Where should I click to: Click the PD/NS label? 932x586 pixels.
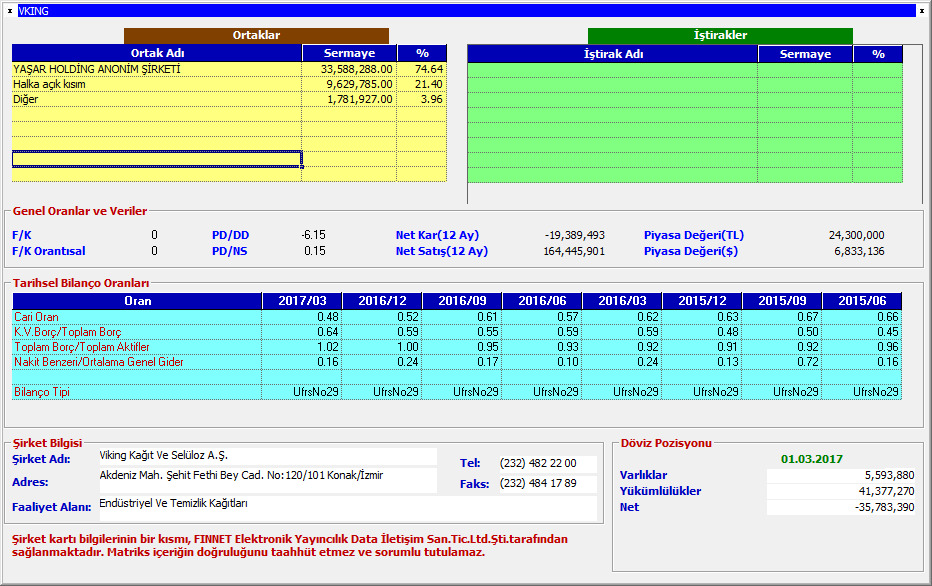(229, 251)
